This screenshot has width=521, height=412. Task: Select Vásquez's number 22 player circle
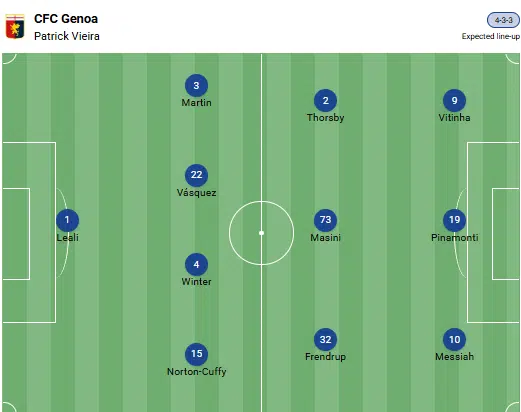[196, 175]
